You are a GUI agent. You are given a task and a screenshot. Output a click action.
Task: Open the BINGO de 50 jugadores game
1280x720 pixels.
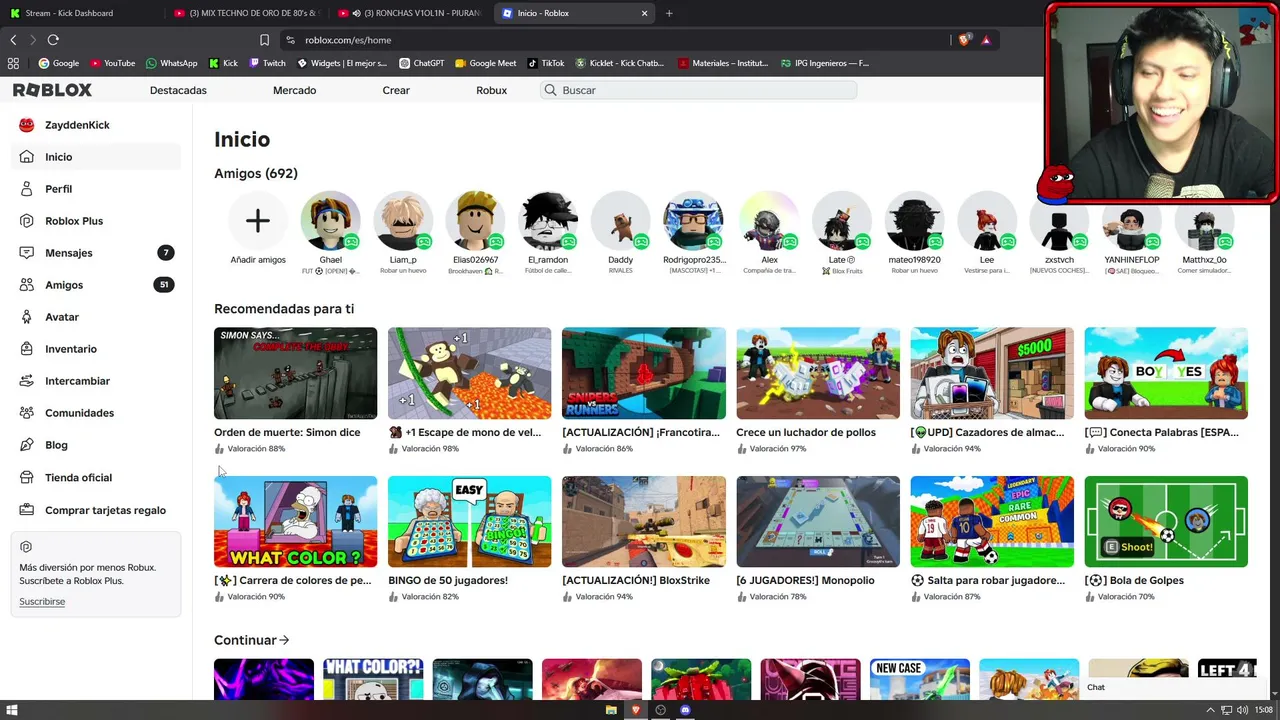point(469,521)
